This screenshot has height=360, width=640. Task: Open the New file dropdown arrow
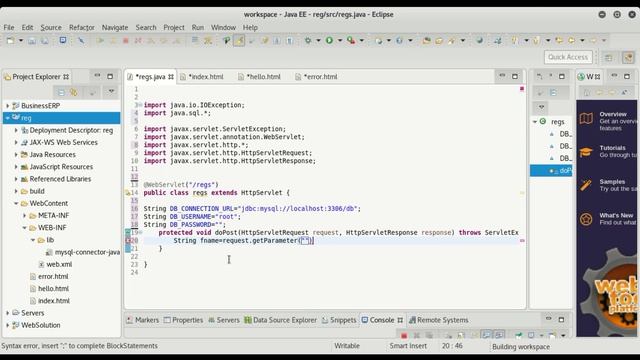point(20,40)
